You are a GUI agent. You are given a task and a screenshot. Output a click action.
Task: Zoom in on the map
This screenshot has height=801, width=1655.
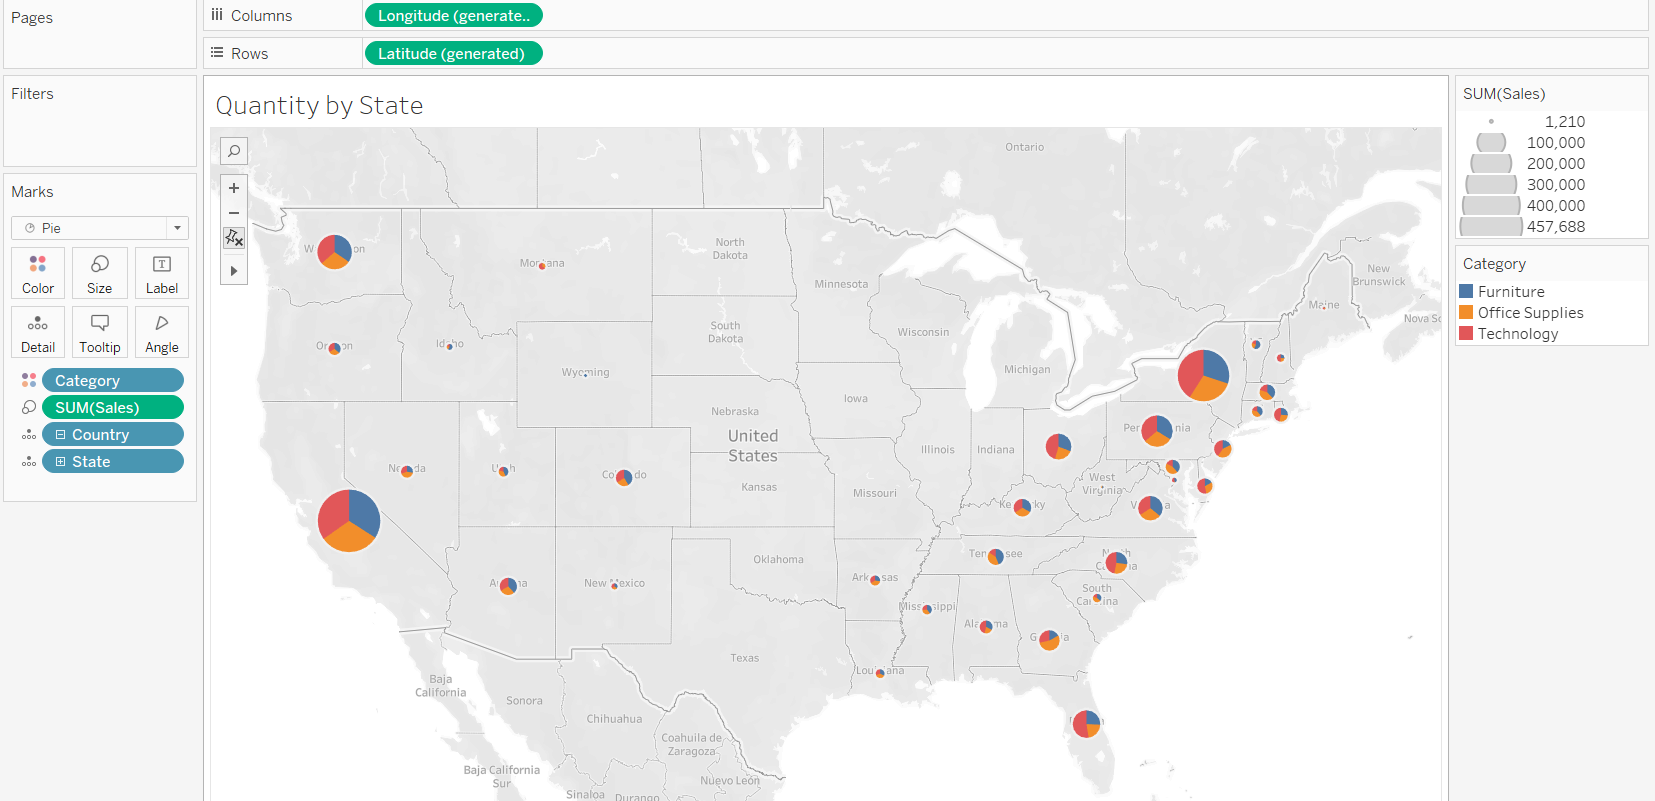click(x=234, y=188)
